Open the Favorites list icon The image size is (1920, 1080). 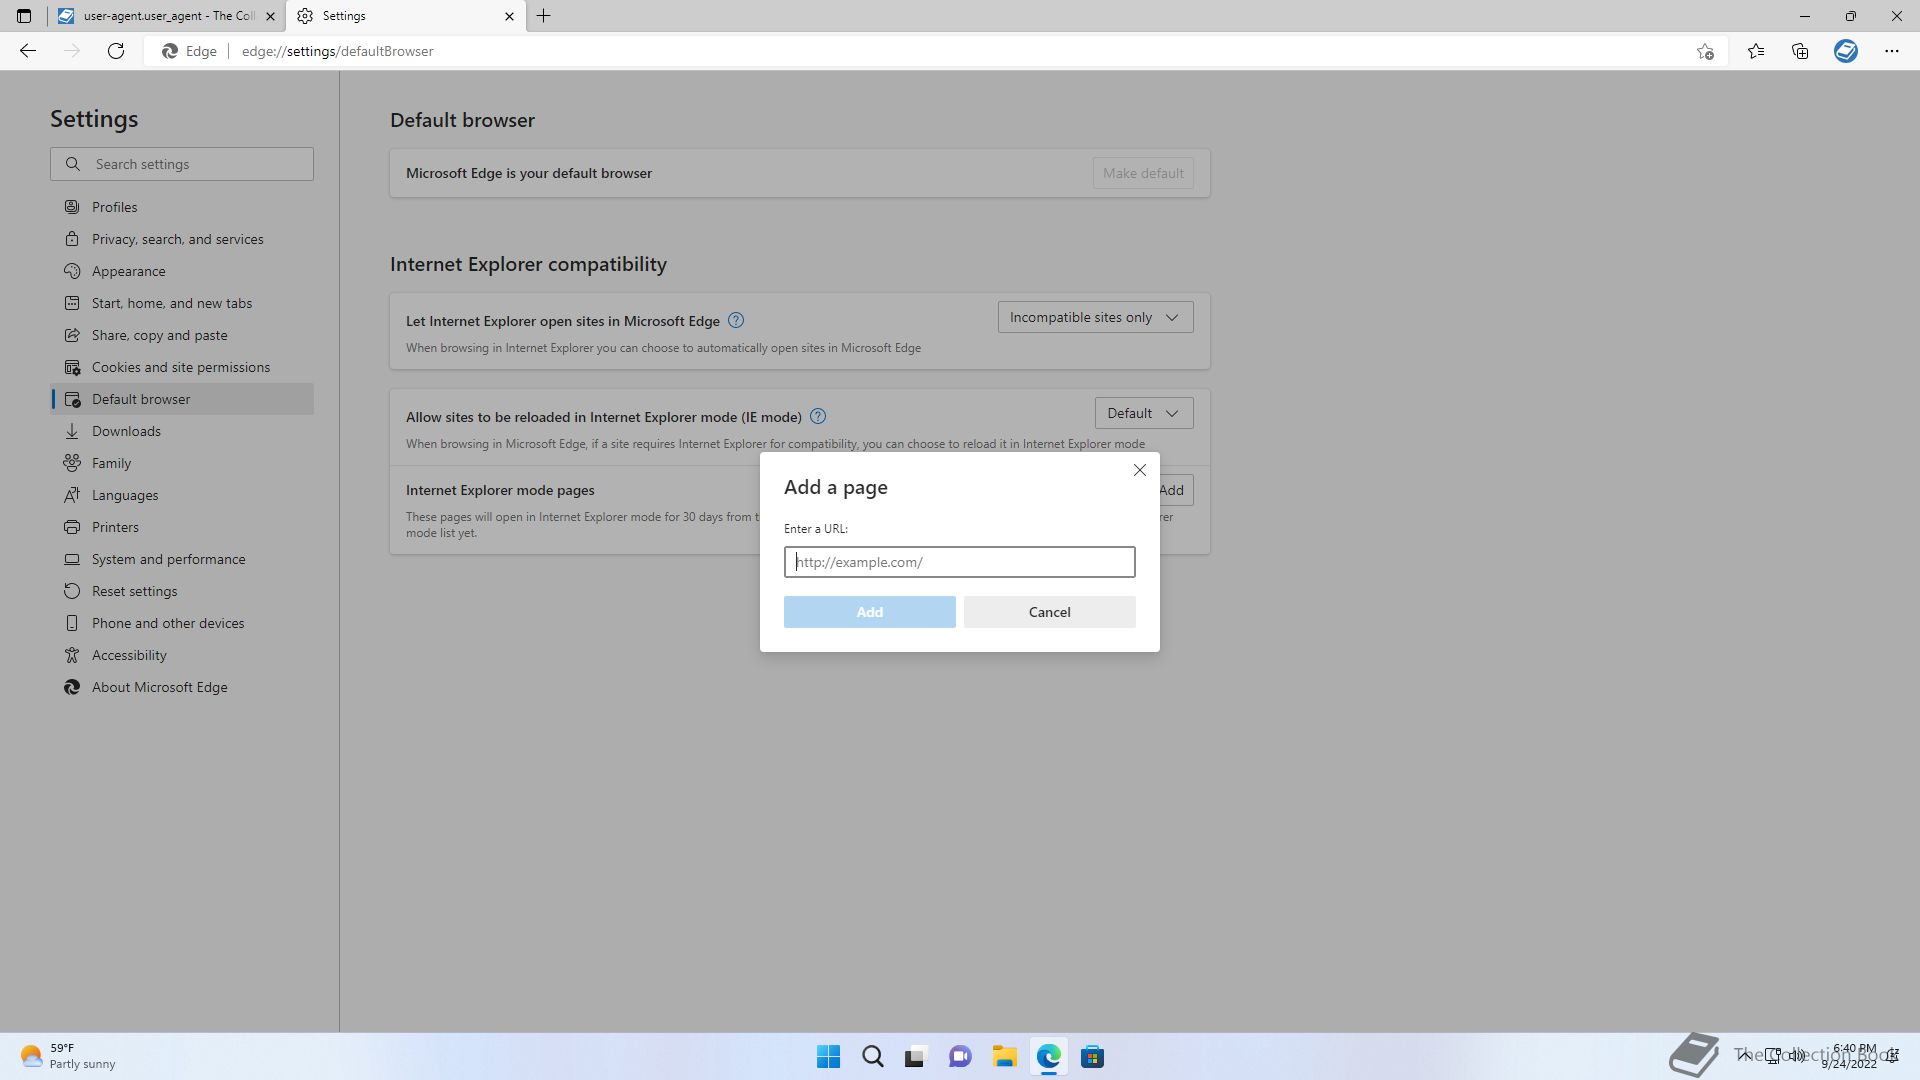(x=1756, y=51)
